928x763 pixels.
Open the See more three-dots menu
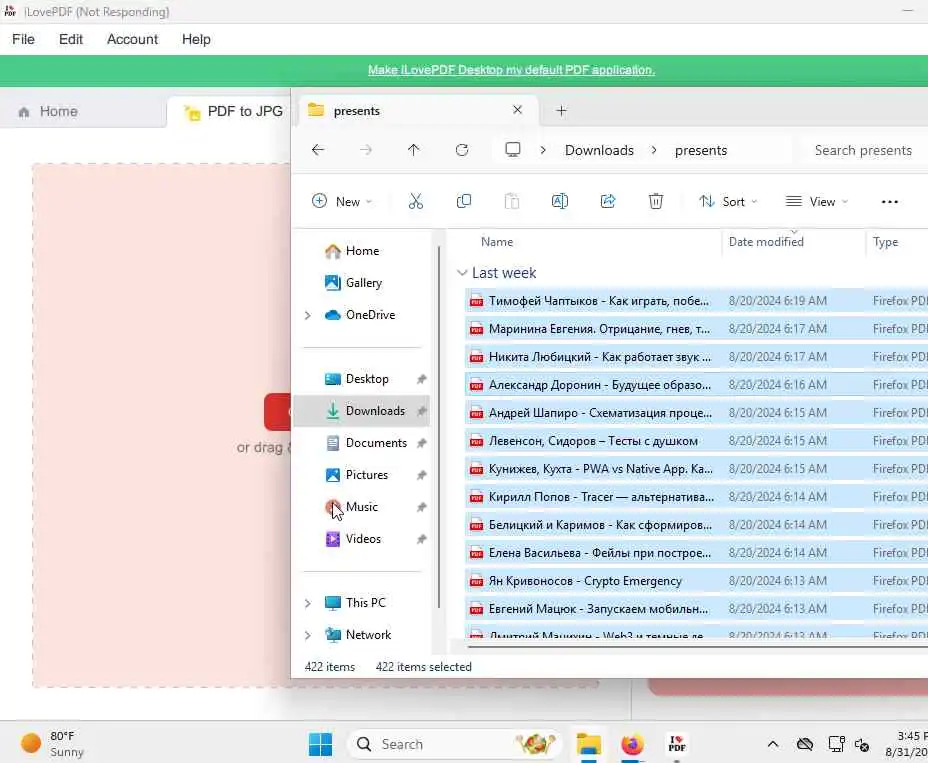pos(890,202)
